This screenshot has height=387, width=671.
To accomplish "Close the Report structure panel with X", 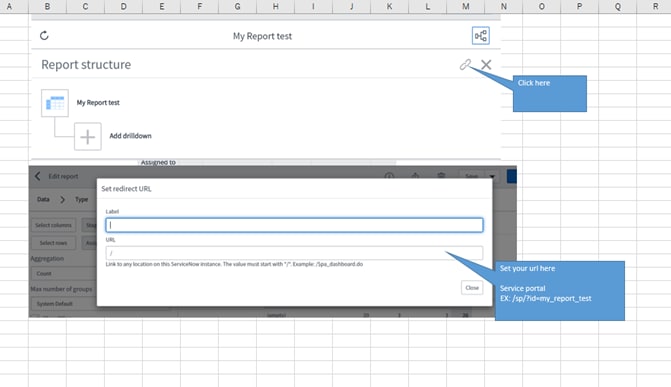I will click(x=486, y=65).
